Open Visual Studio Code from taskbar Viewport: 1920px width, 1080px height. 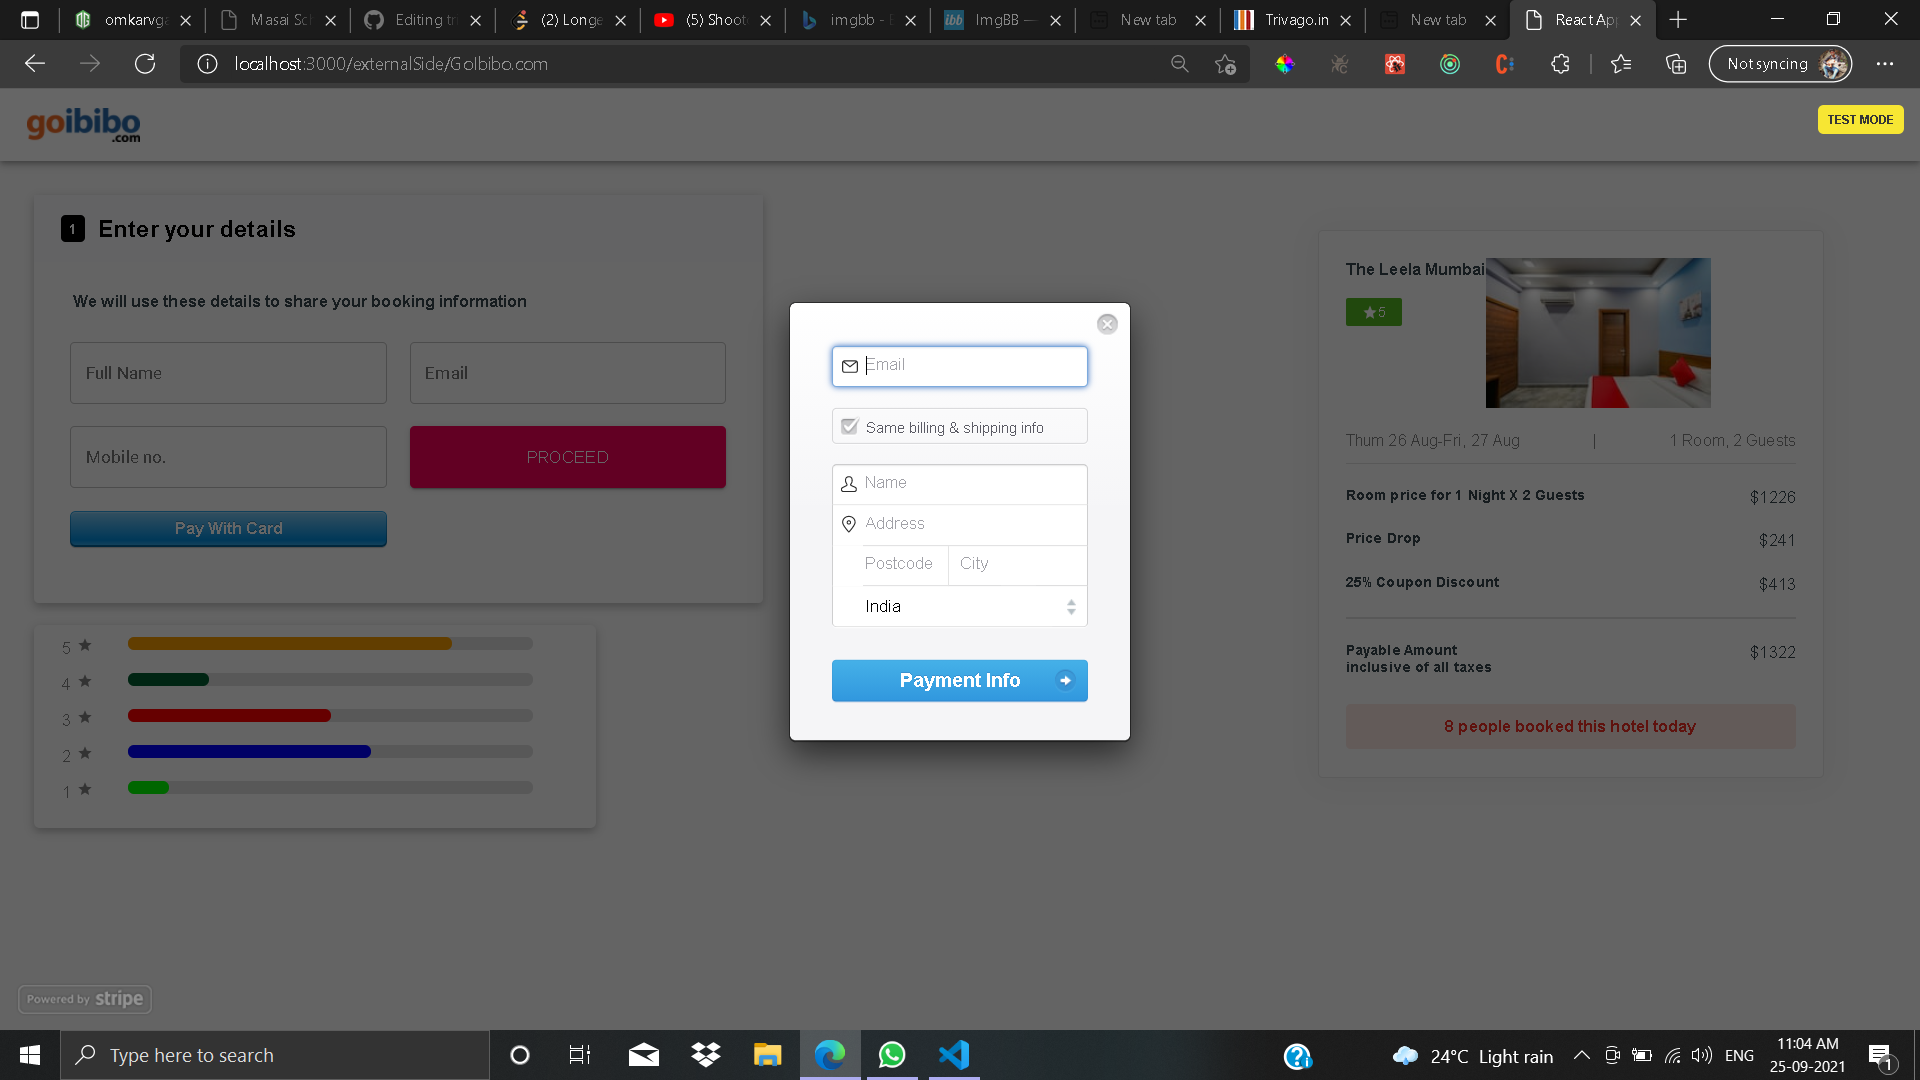(x=954, y=1055)
